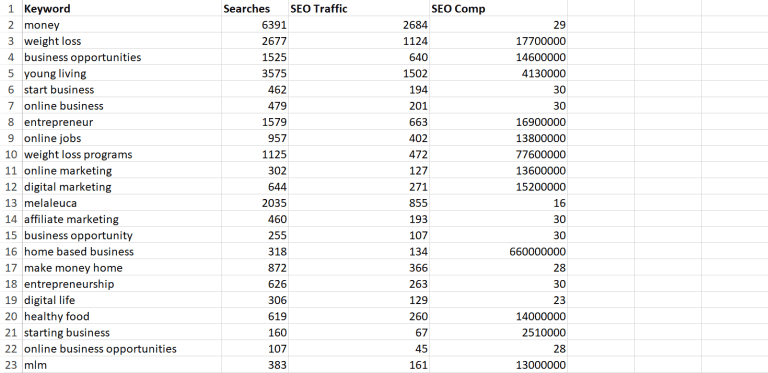Select the Searches value 2035

point(255,202)
